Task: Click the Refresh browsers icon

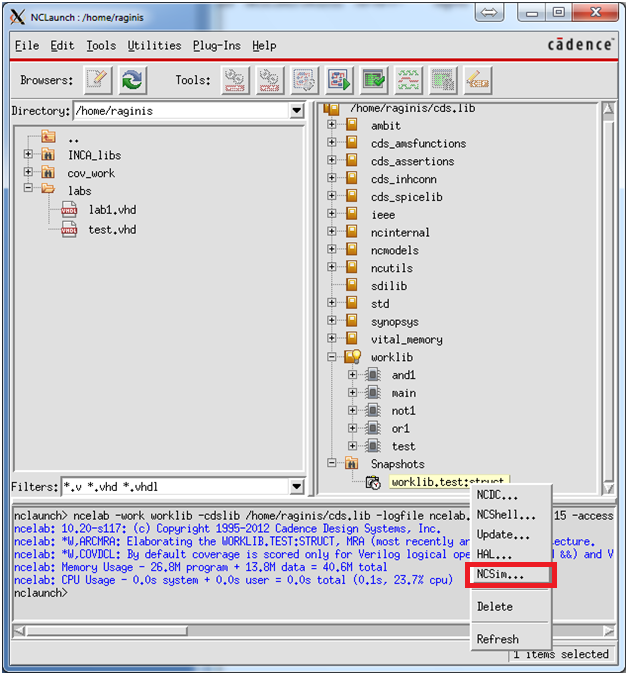Action: [133, 80]
